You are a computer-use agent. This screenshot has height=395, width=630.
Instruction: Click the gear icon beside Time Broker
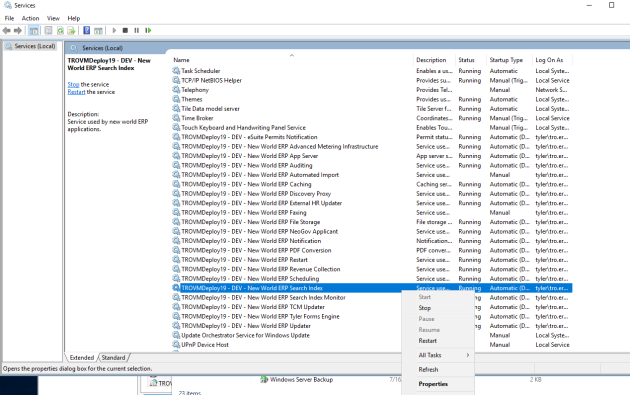pos(176,118)
